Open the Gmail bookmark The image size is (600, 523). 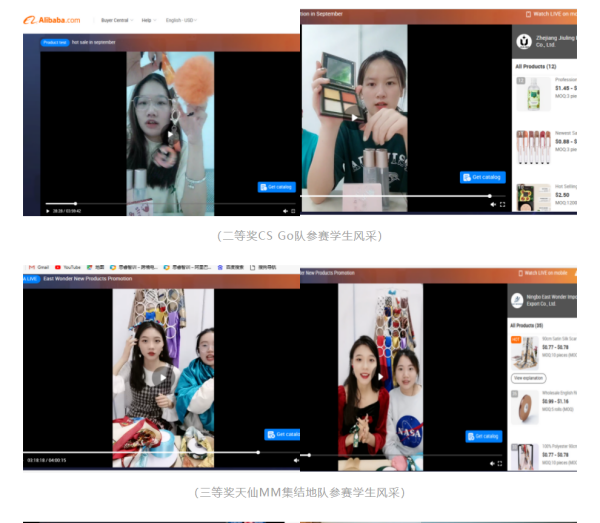tap(39, 267)
